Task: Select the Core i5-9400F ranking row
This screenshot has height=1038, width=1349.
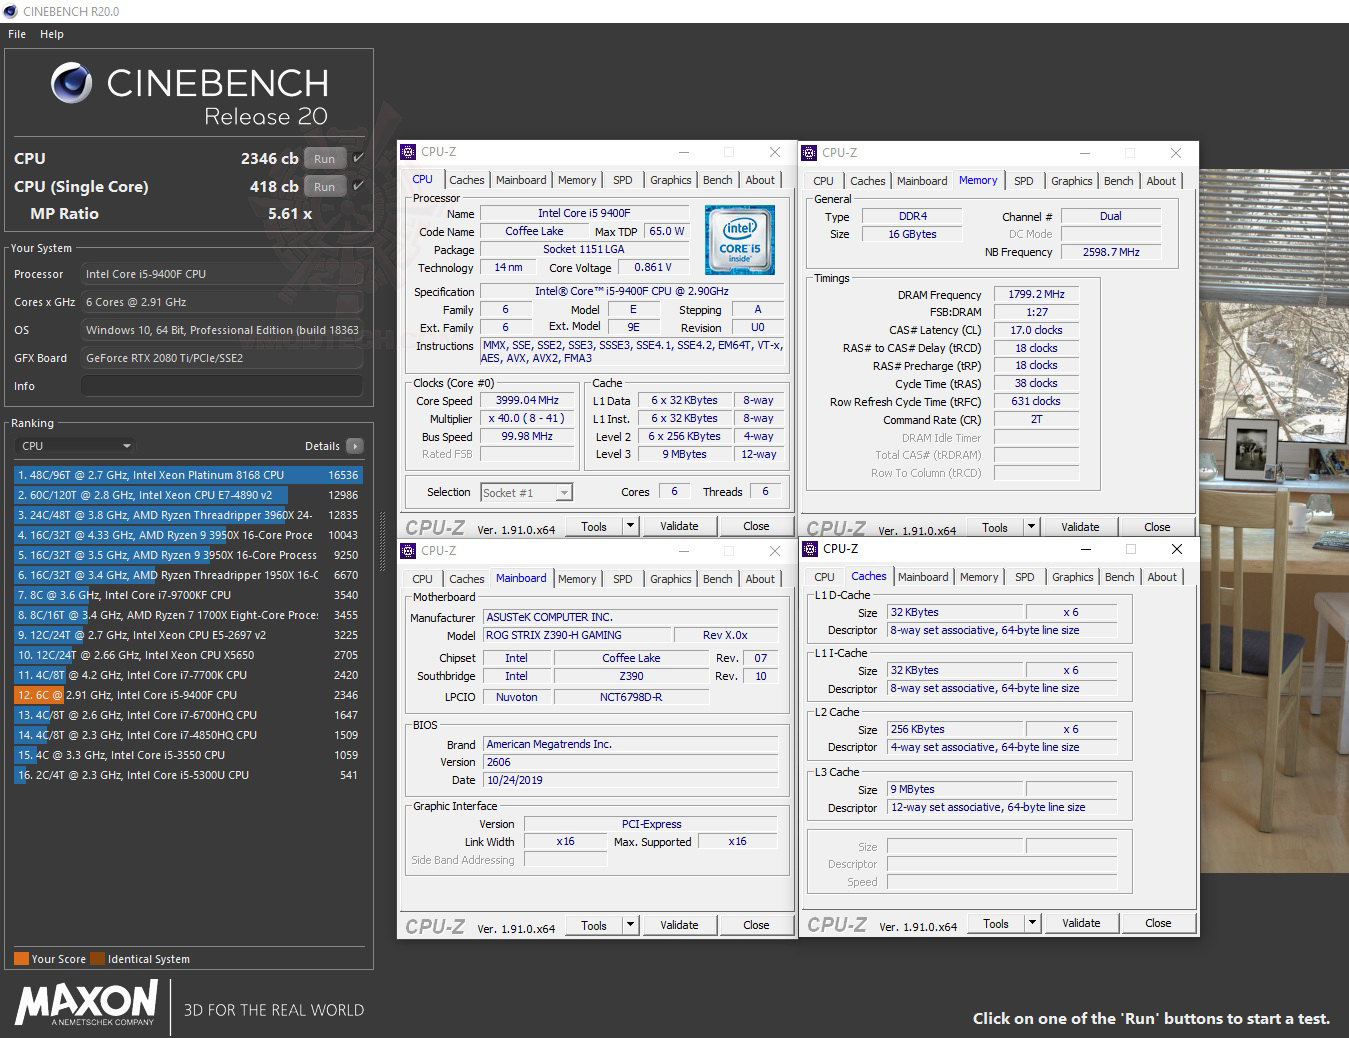Action: 188,695
